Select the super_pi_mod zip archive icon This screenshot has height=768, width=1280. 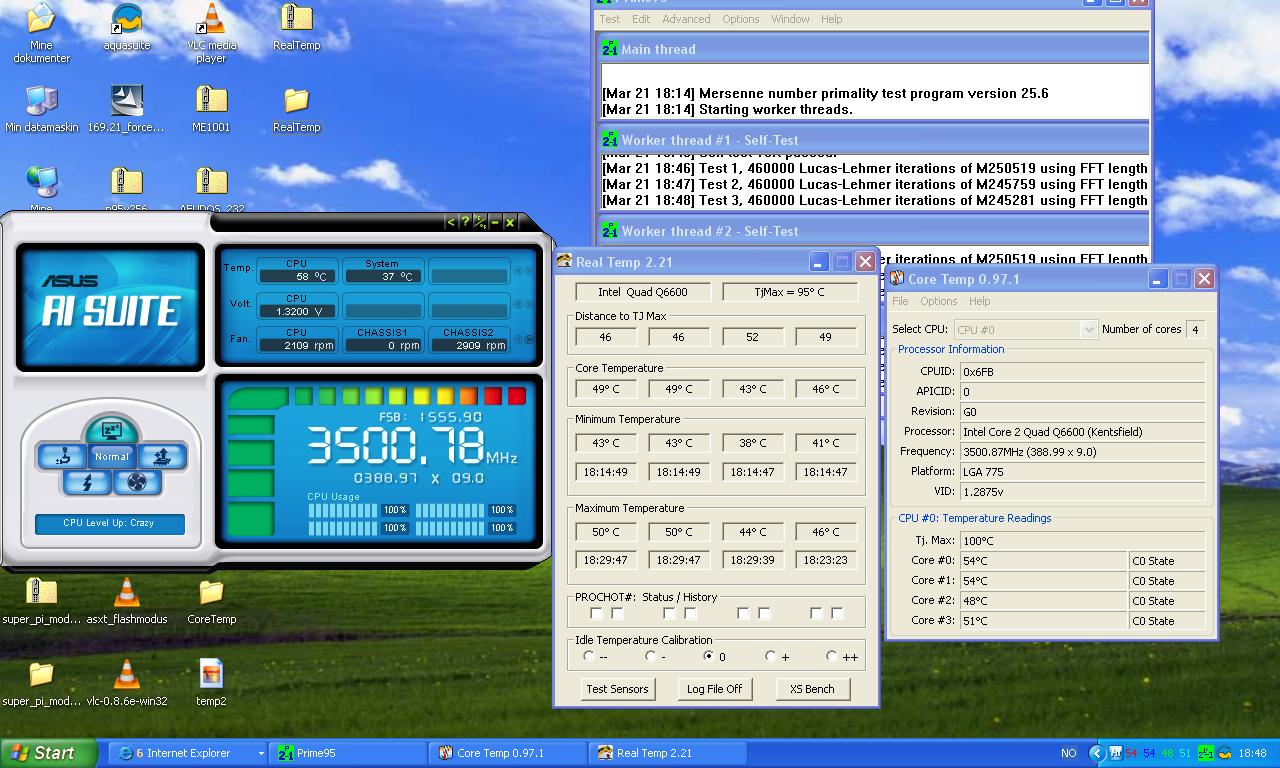click(x=41, y=601)
